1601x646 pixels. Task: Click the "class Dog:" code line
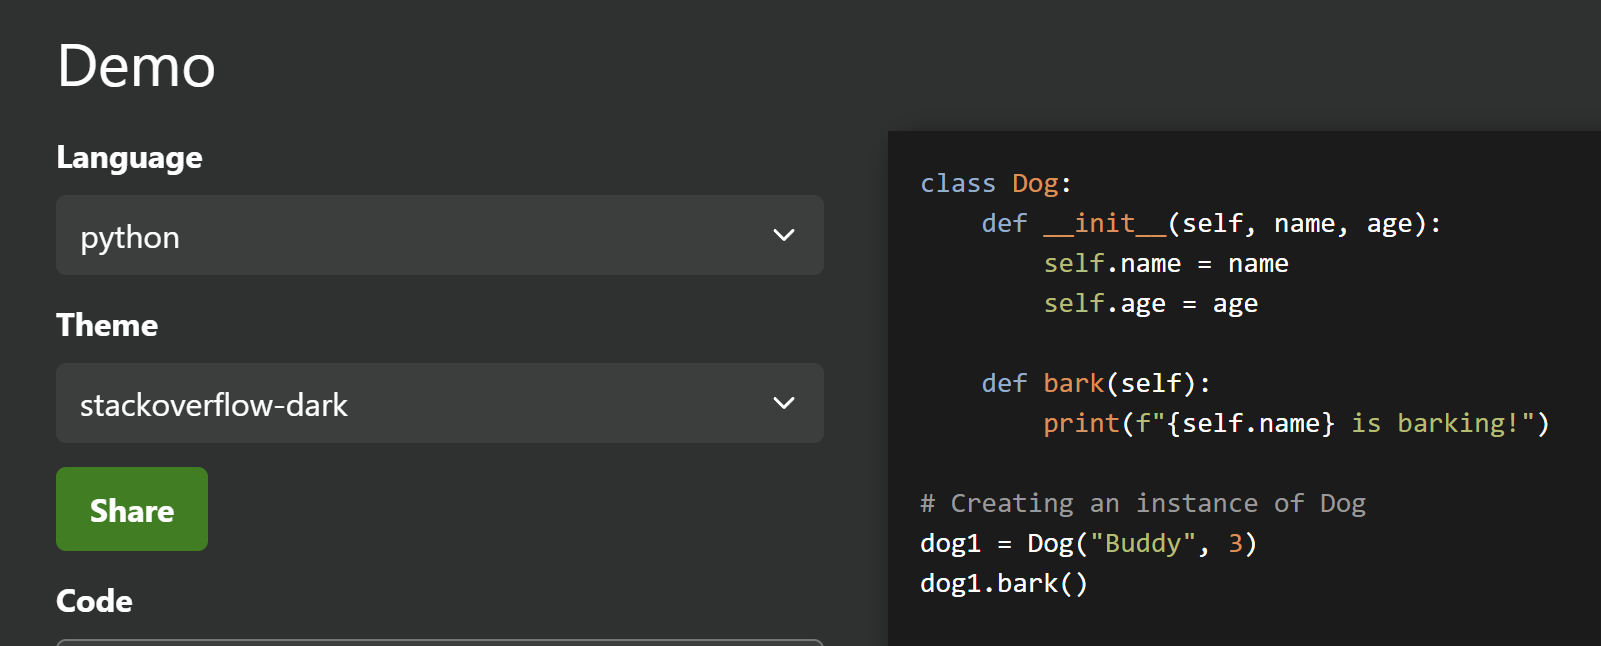coord(996,183)
